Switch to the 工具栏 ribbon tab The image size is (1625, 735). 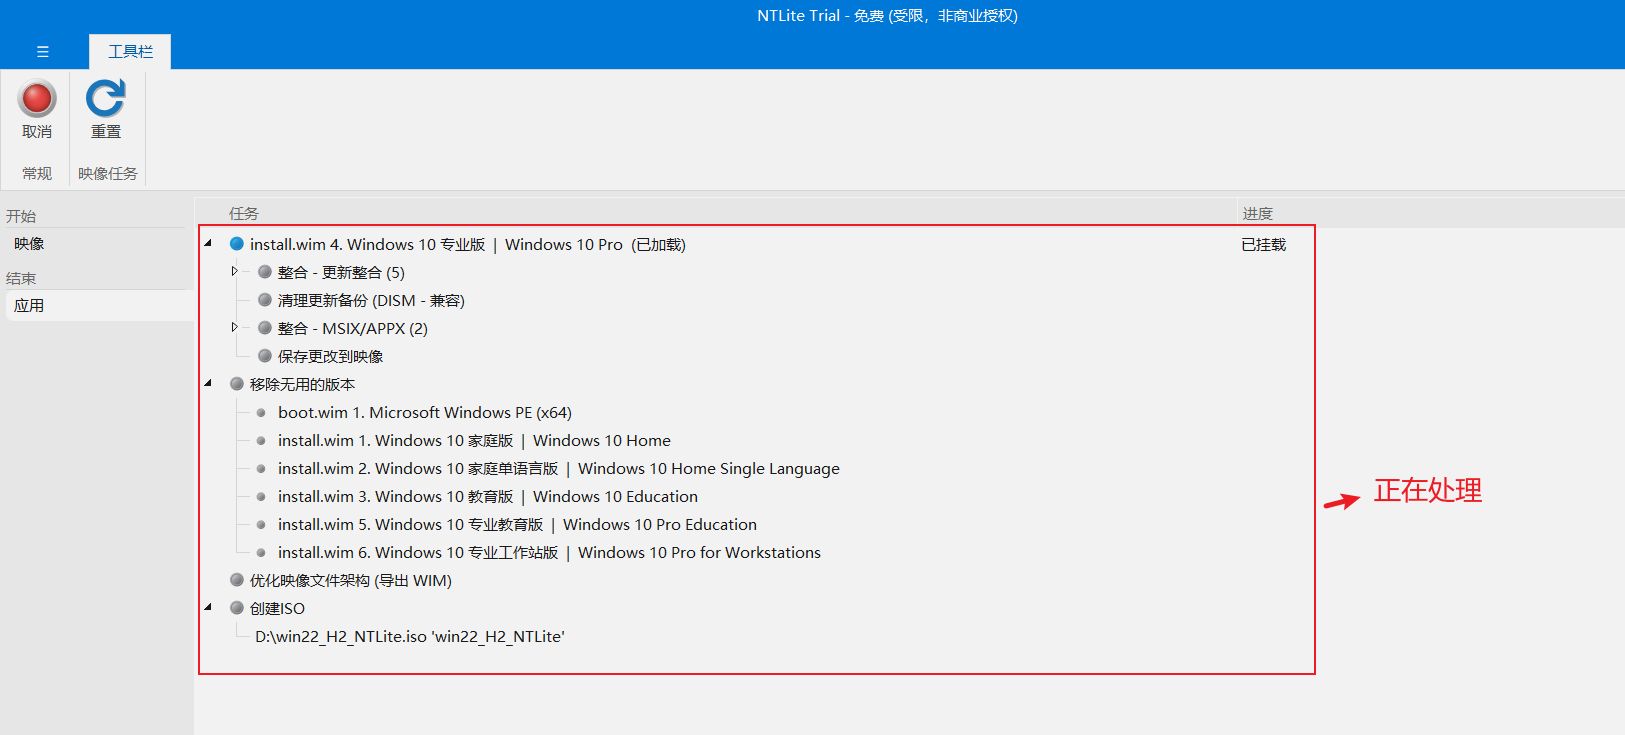click(130, 52)
